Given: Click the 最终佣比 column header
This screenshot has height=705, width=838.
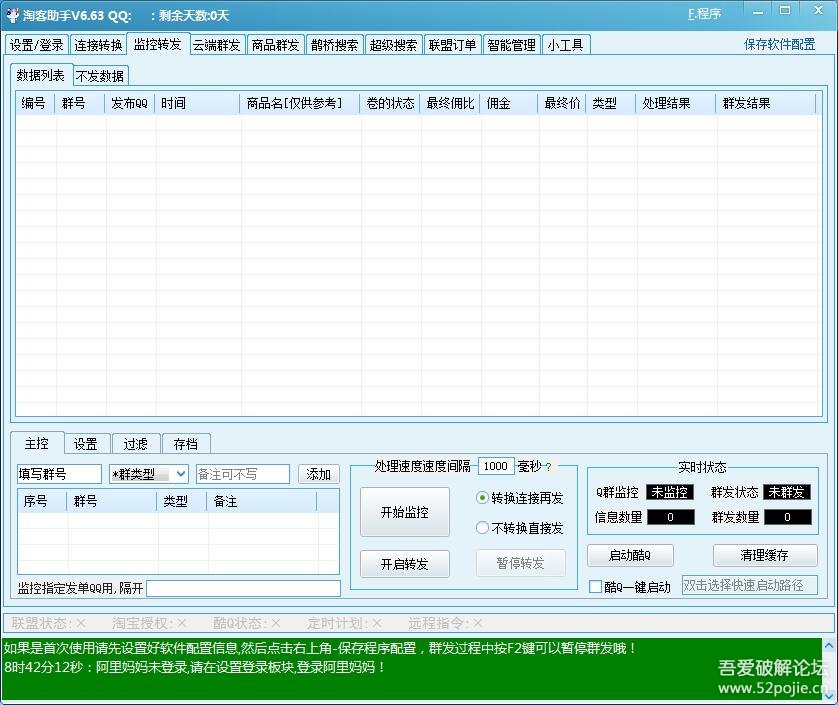Looking at the screenshot, I should coord(450,103).
